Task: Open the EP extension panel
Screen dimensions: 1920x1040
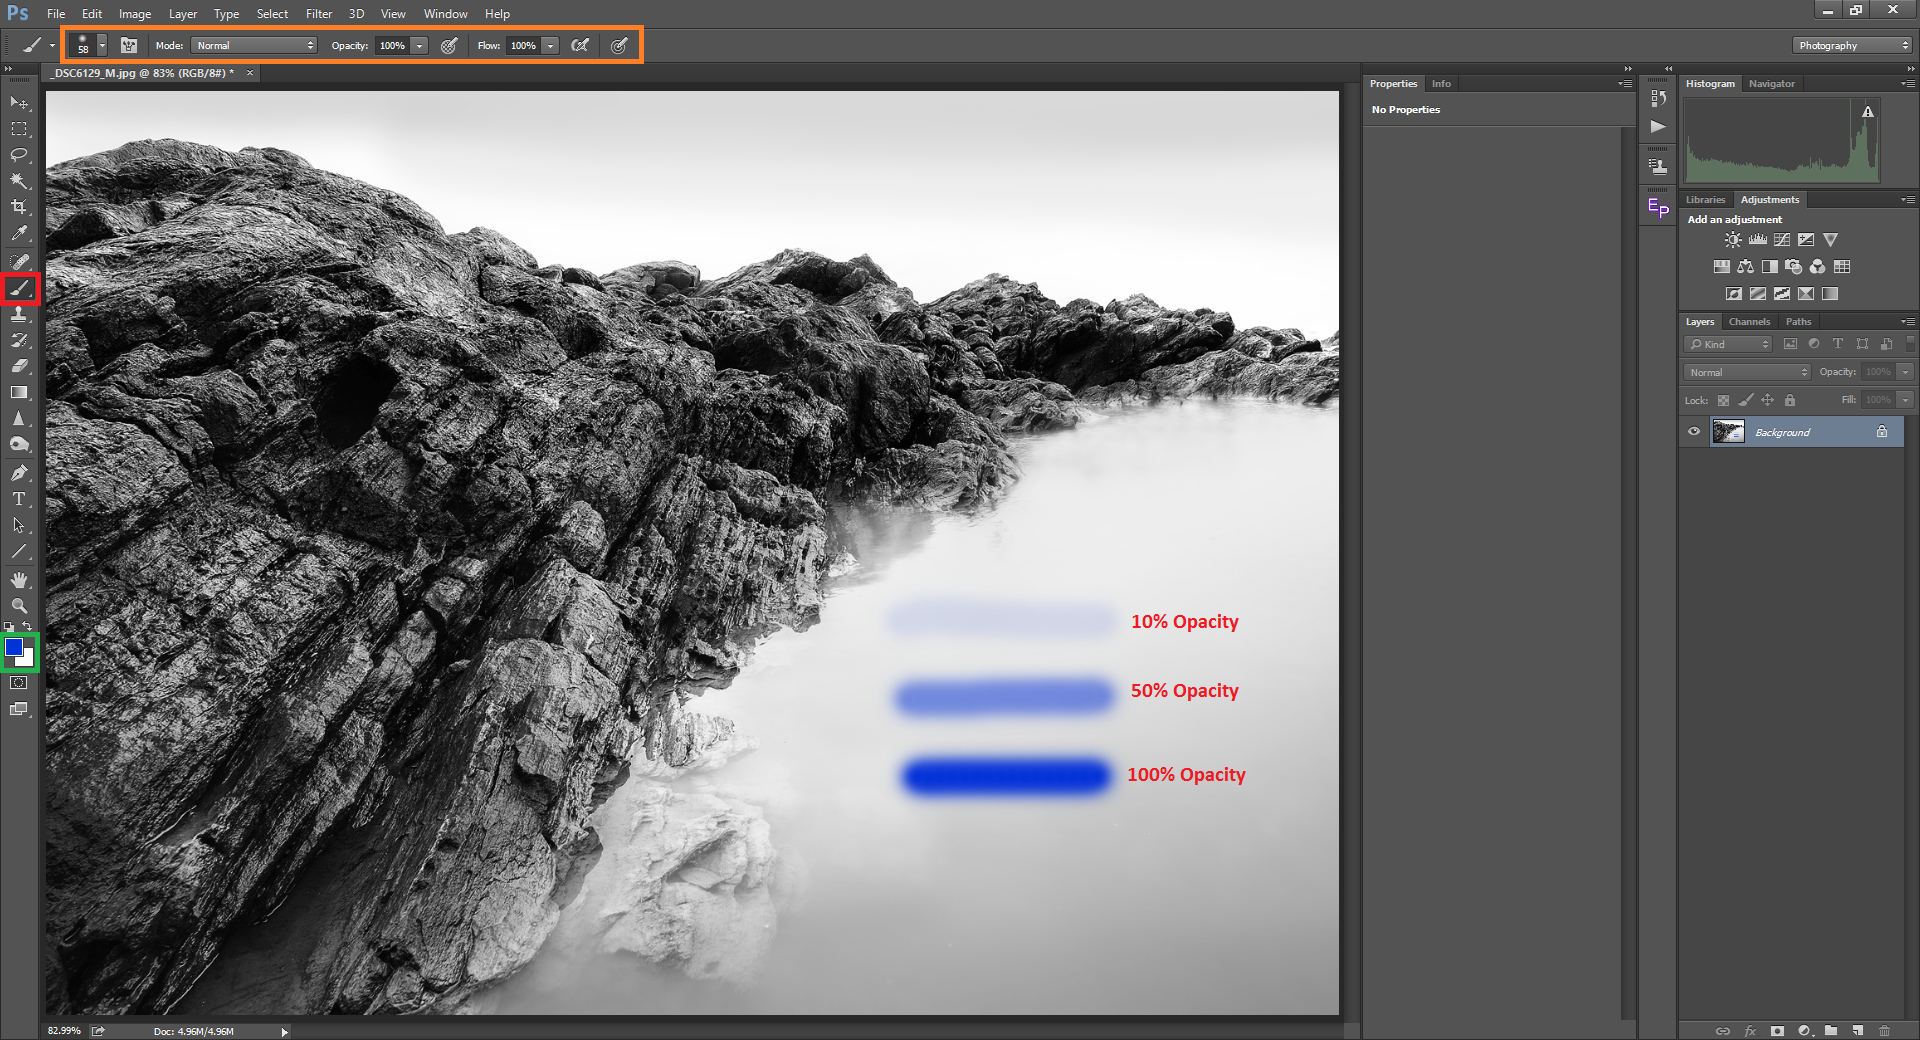Action: click(1658, 208)
